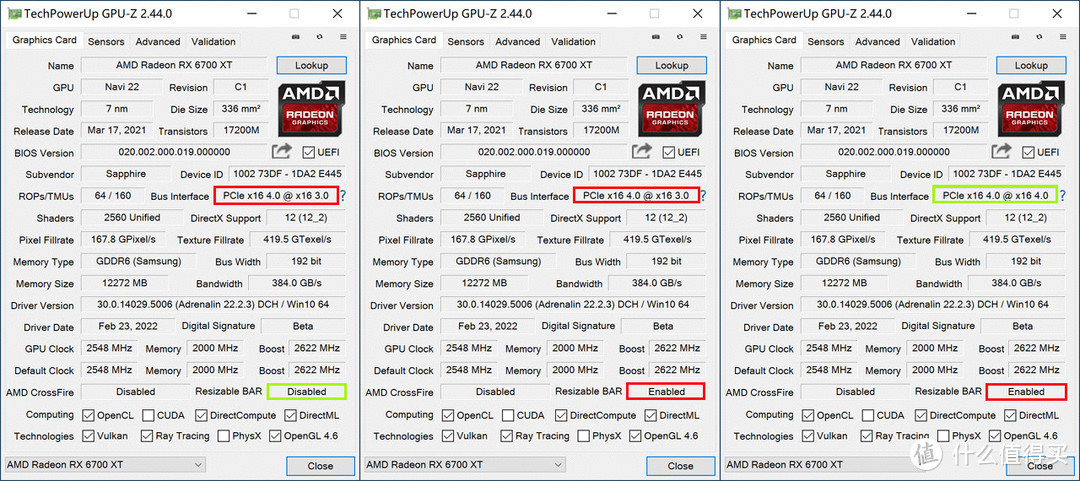Toggle the OpenCL checkbox in right GPU-Z window
1080x481 pixels.
tap(807, 416)
